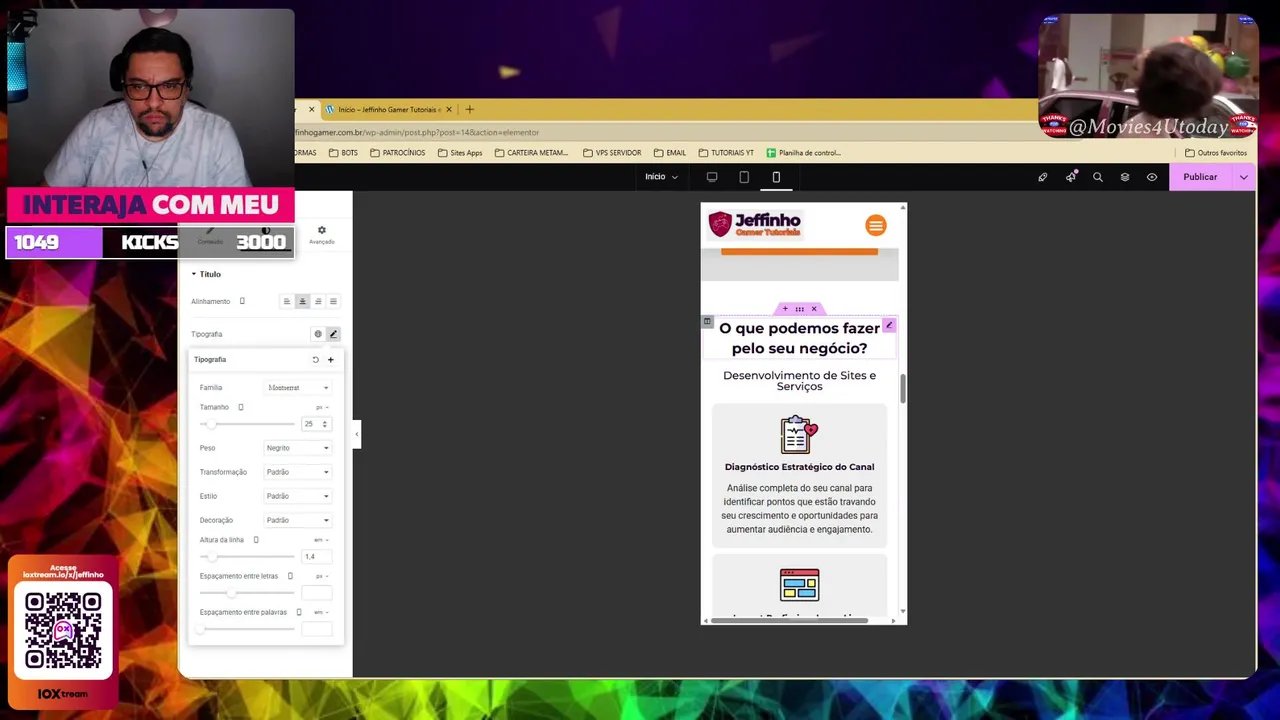The height and width of the screenshot is (720, 1280).
Task: Open the Início page dropdown
Action: (661, 177)
